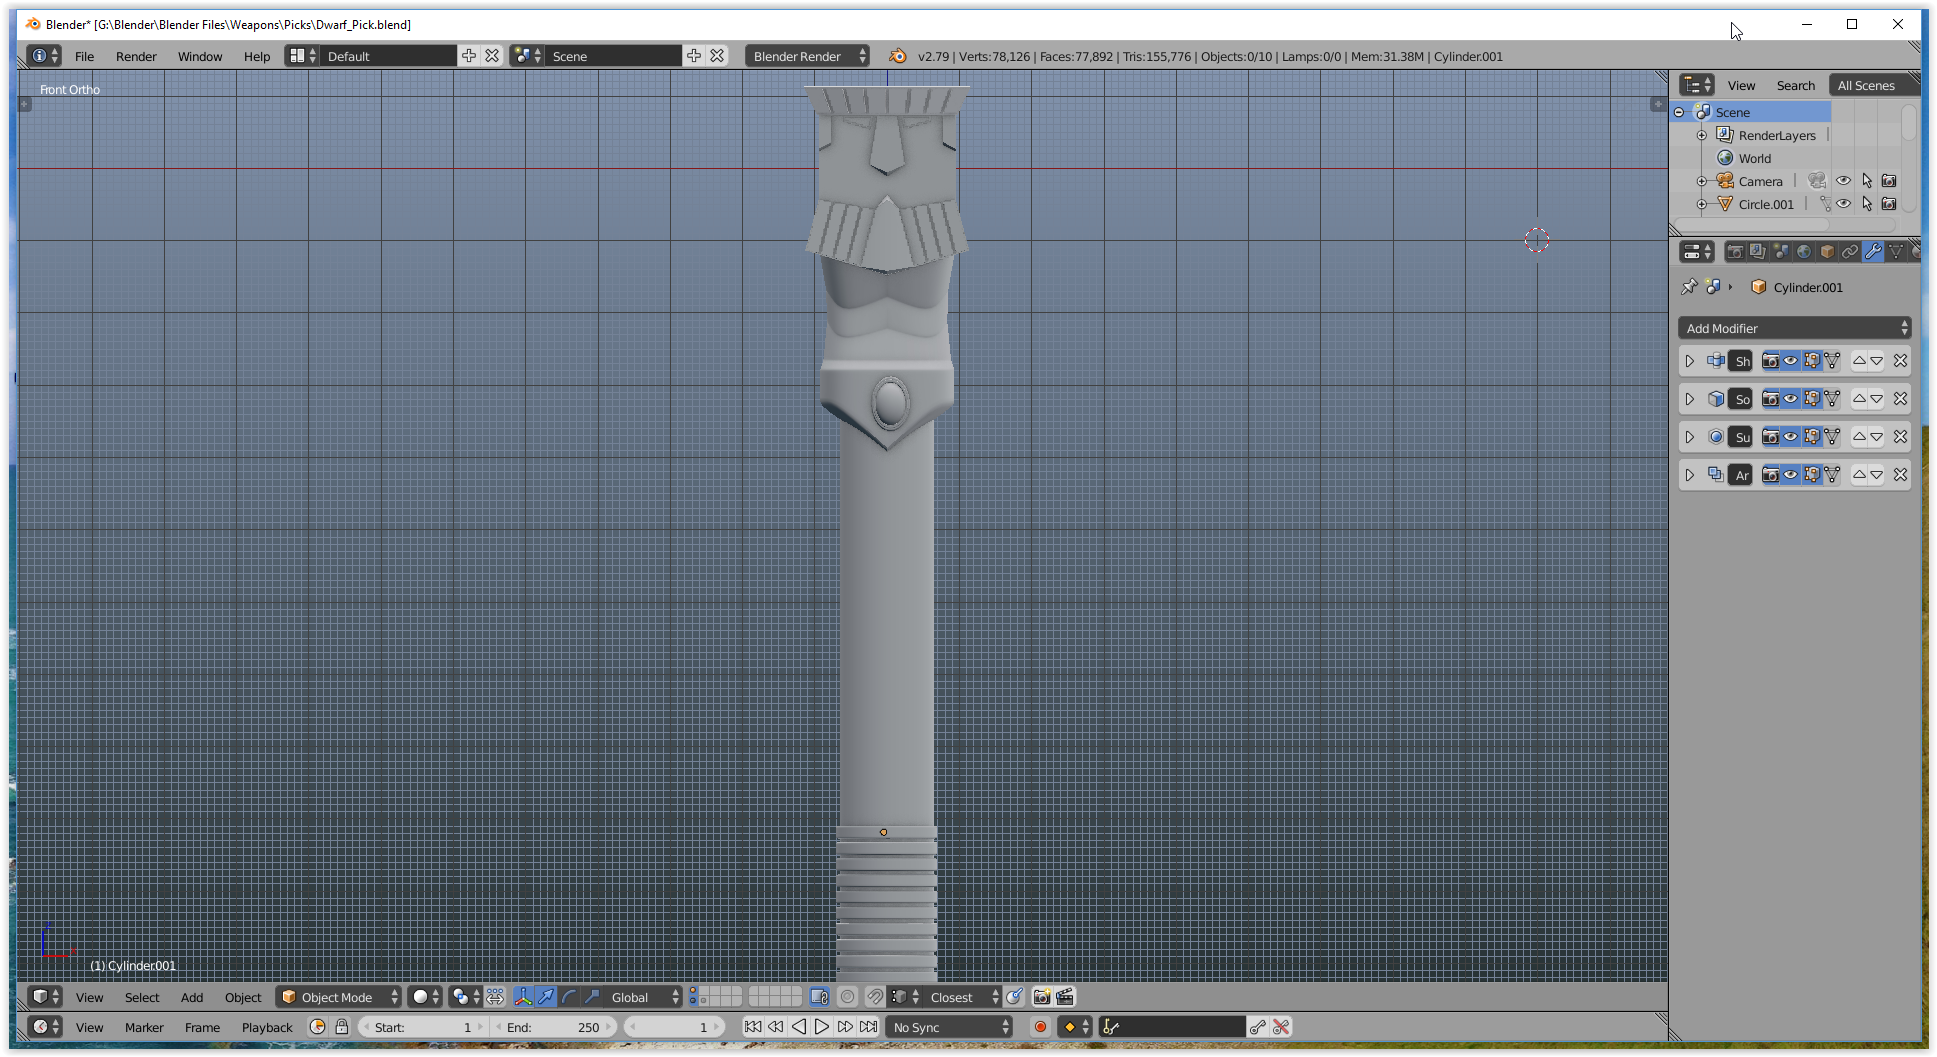Open the Render menu

click(x=136, y=57)
